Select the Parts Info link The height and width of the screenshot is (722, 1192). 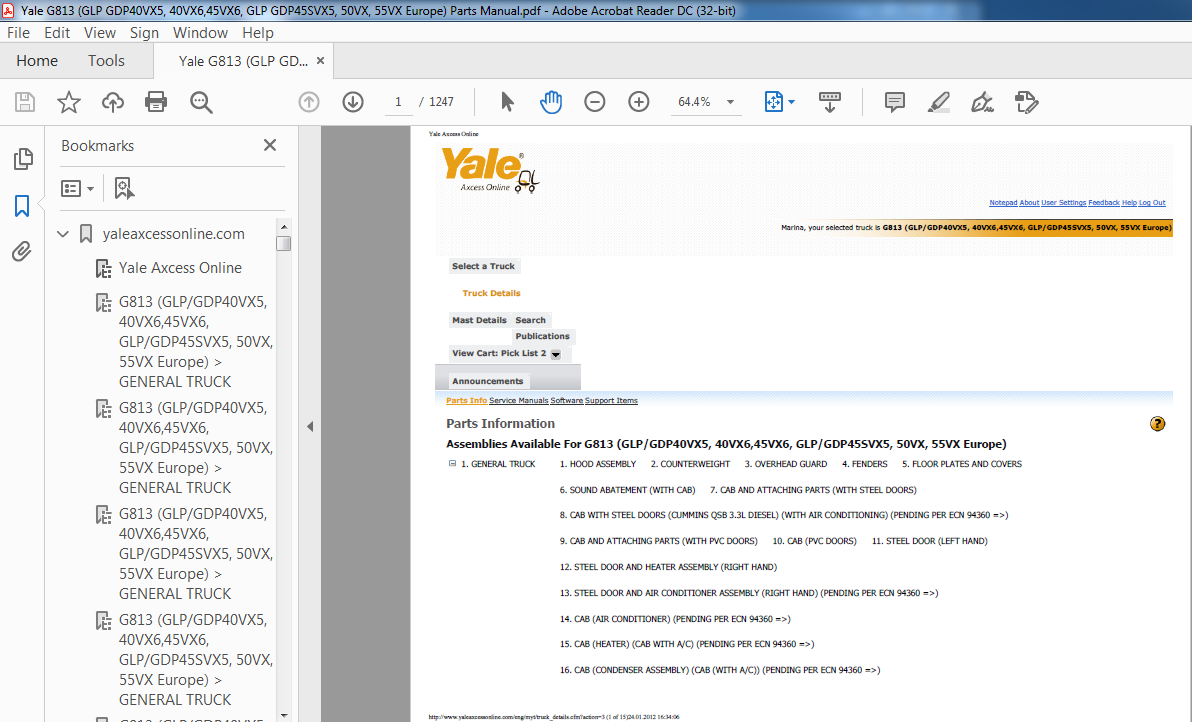466,401
